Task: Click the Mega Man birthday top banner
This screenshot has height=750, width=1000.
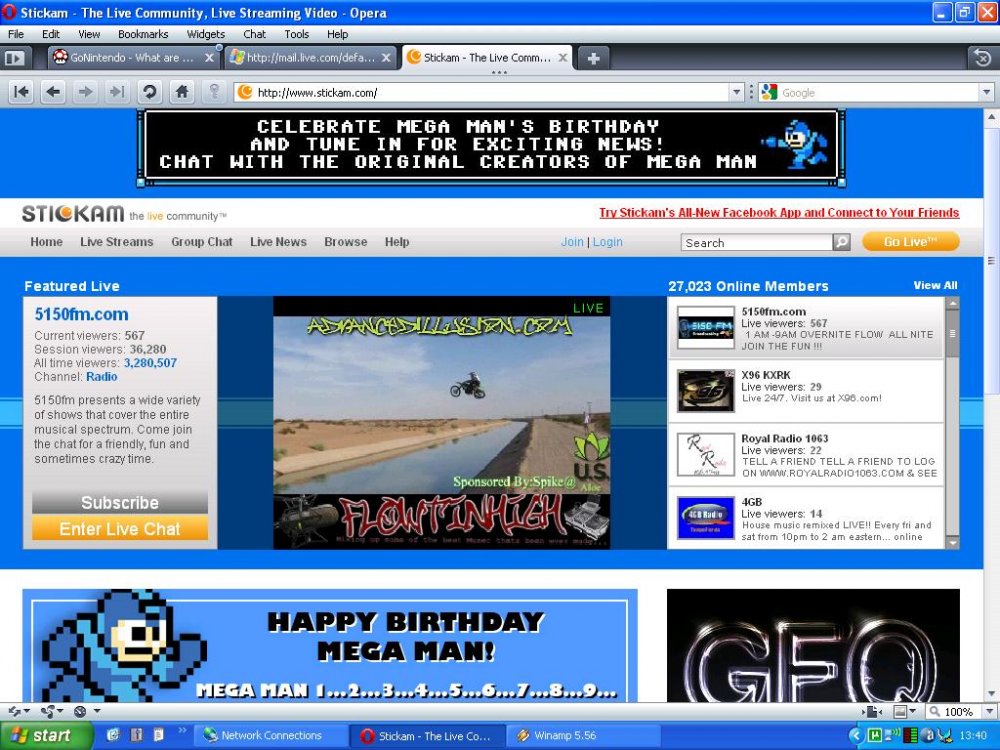Action: point(492,148)
